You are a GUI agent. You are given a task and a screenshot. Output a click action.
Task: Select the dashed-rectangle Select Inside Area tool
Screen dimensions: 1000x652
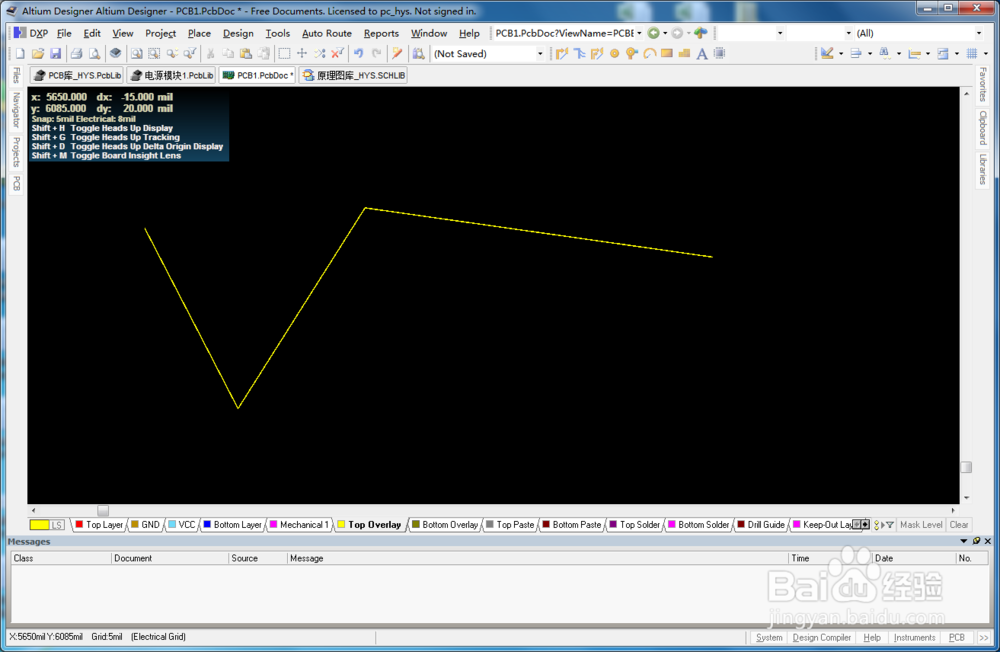(284, 54)
